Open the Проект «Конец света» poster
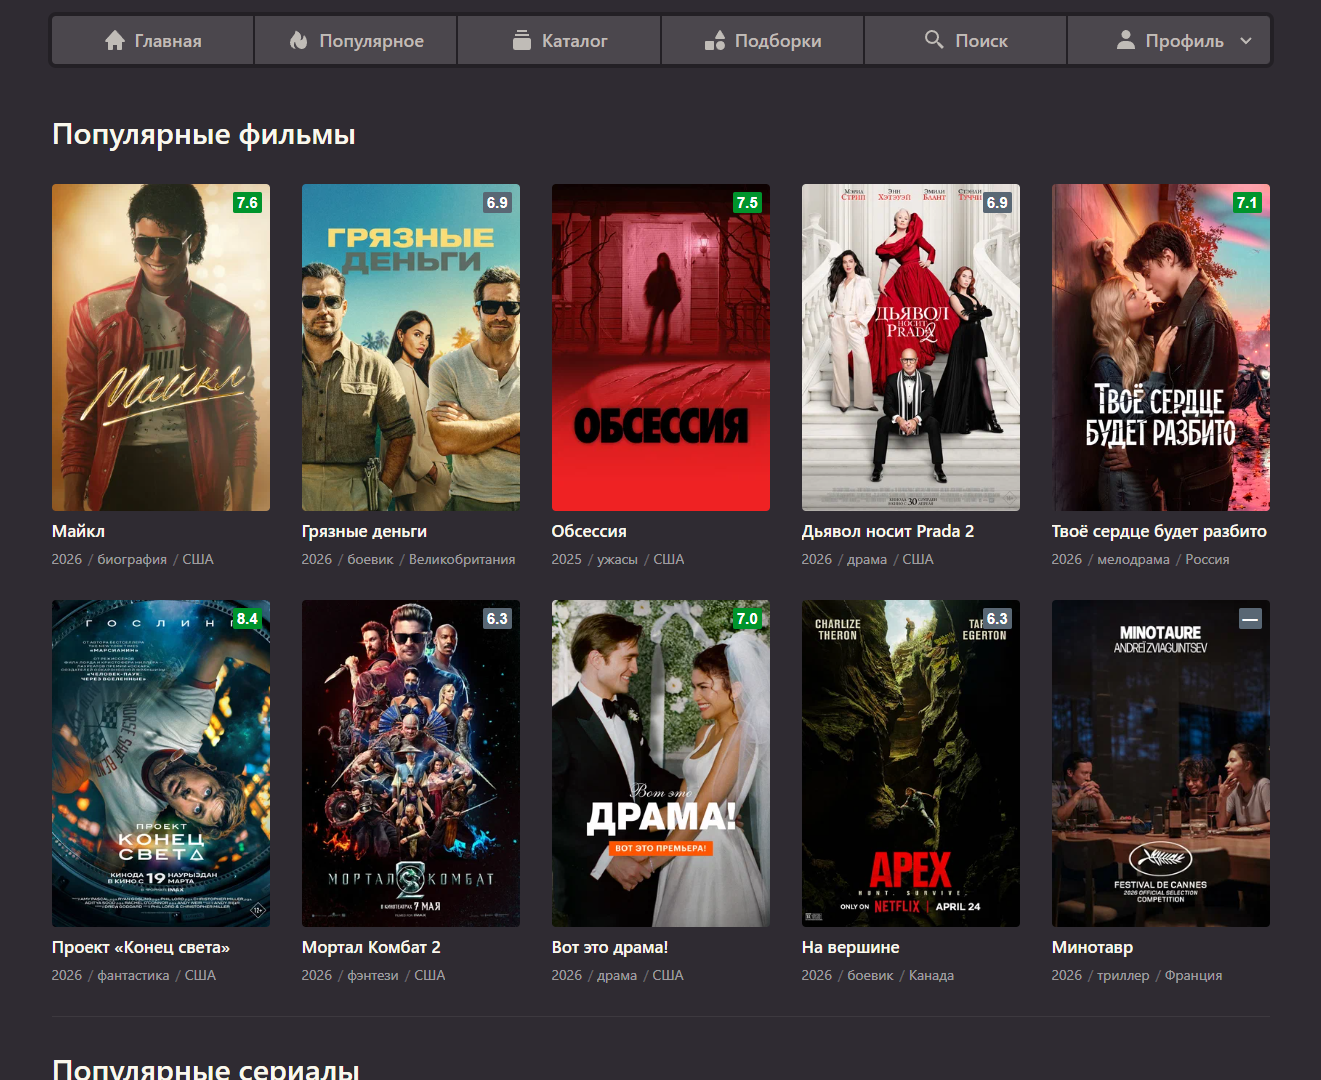1321x1080 pixels. point(161,763)
